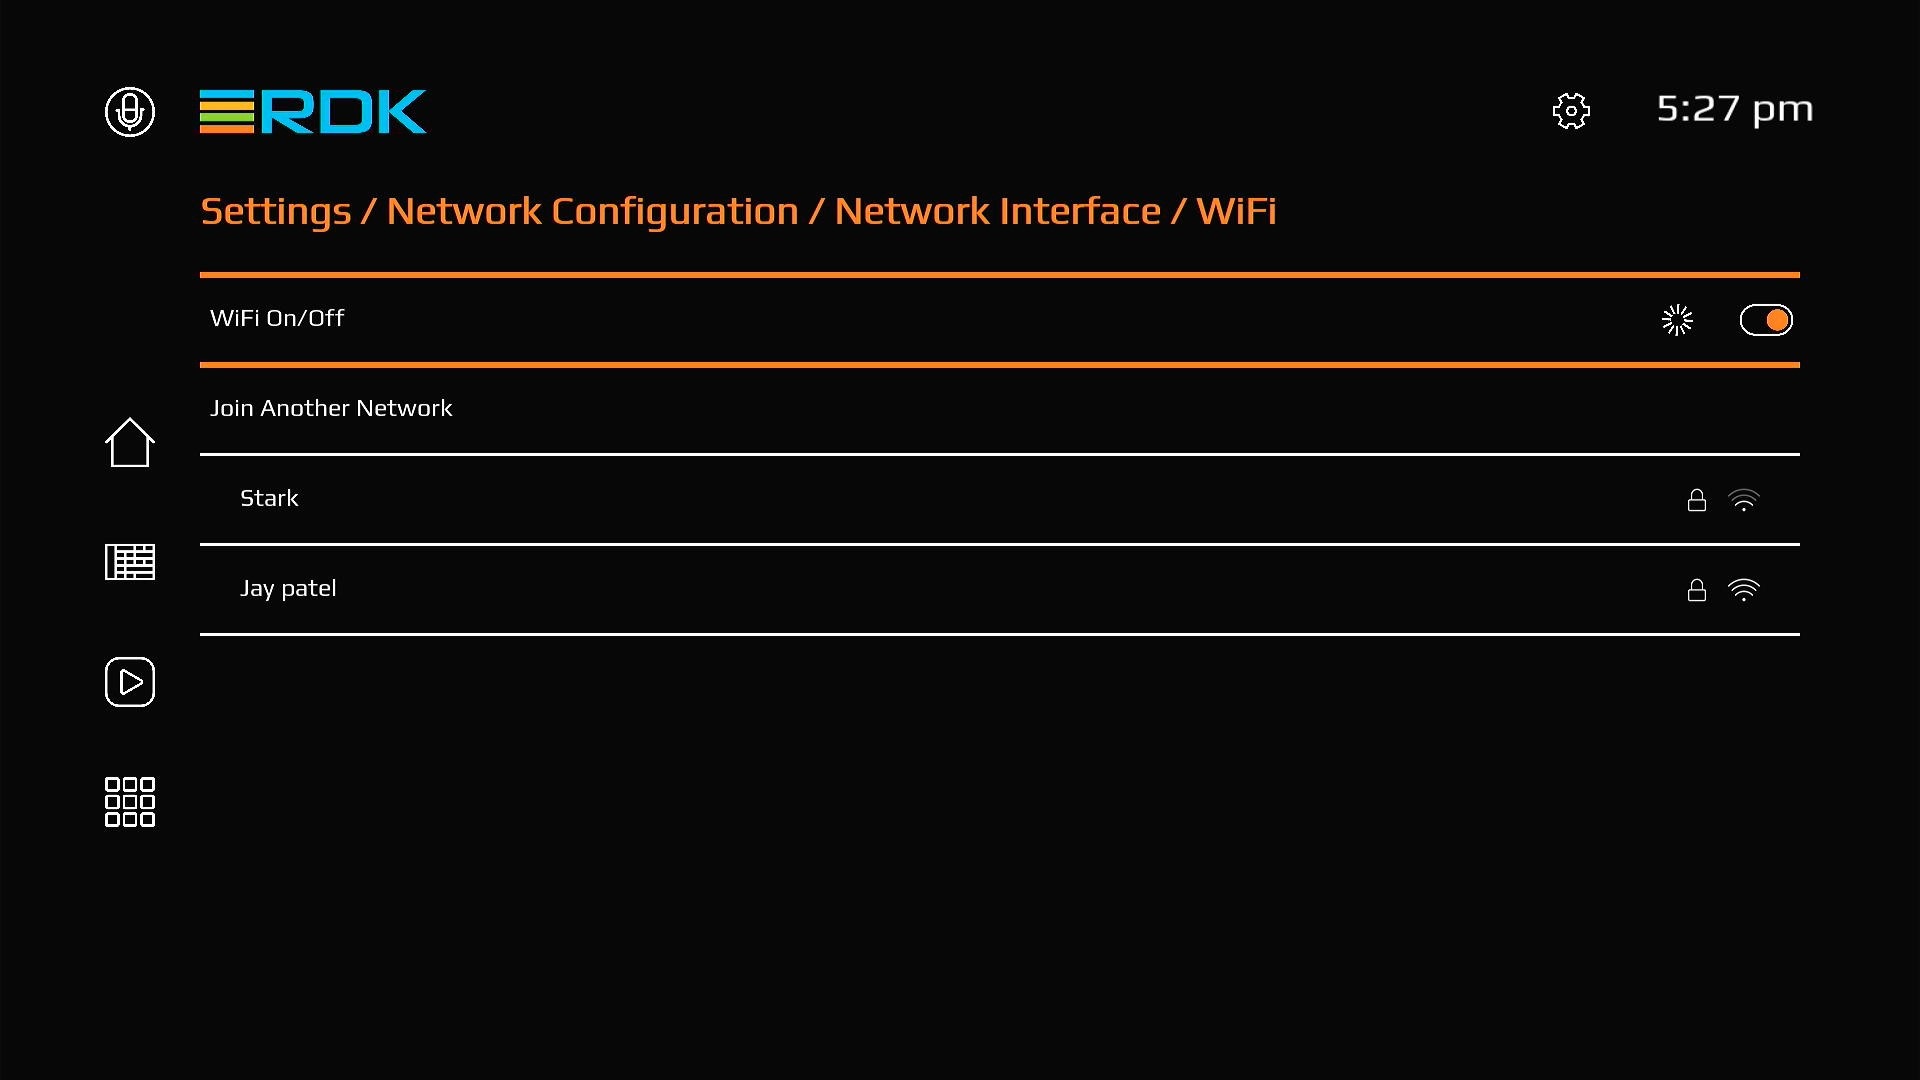Viewport: 1920px width, 1080px height.
Task: Select the WiFi On/Off row label
Action: (x=277, y=318)
